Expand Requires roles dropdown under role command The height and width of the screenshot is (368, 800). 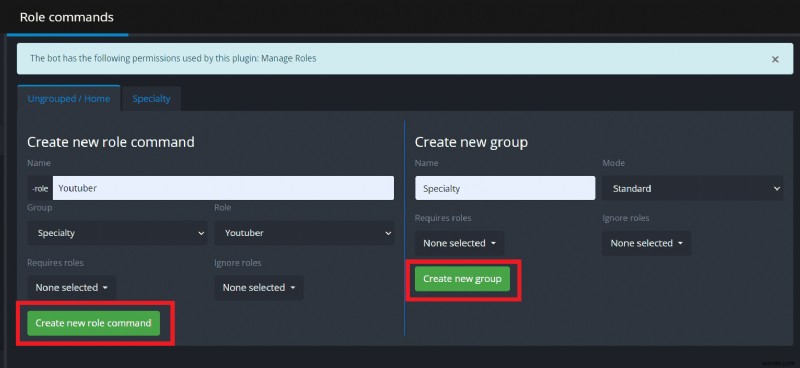pos(71,288)
